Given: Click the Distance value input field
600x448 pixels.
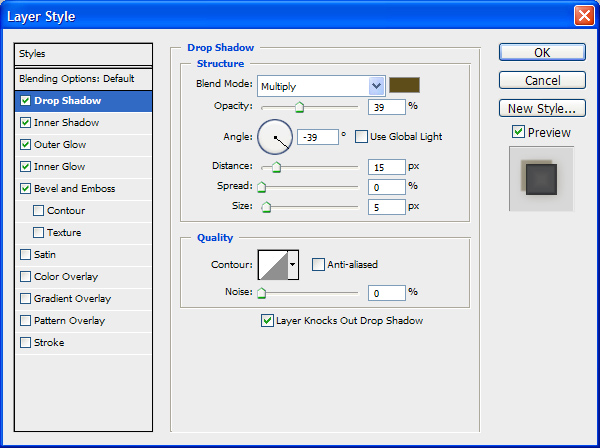Looking at the screenshot, I should pyautogui.click(x=386, y=167).
